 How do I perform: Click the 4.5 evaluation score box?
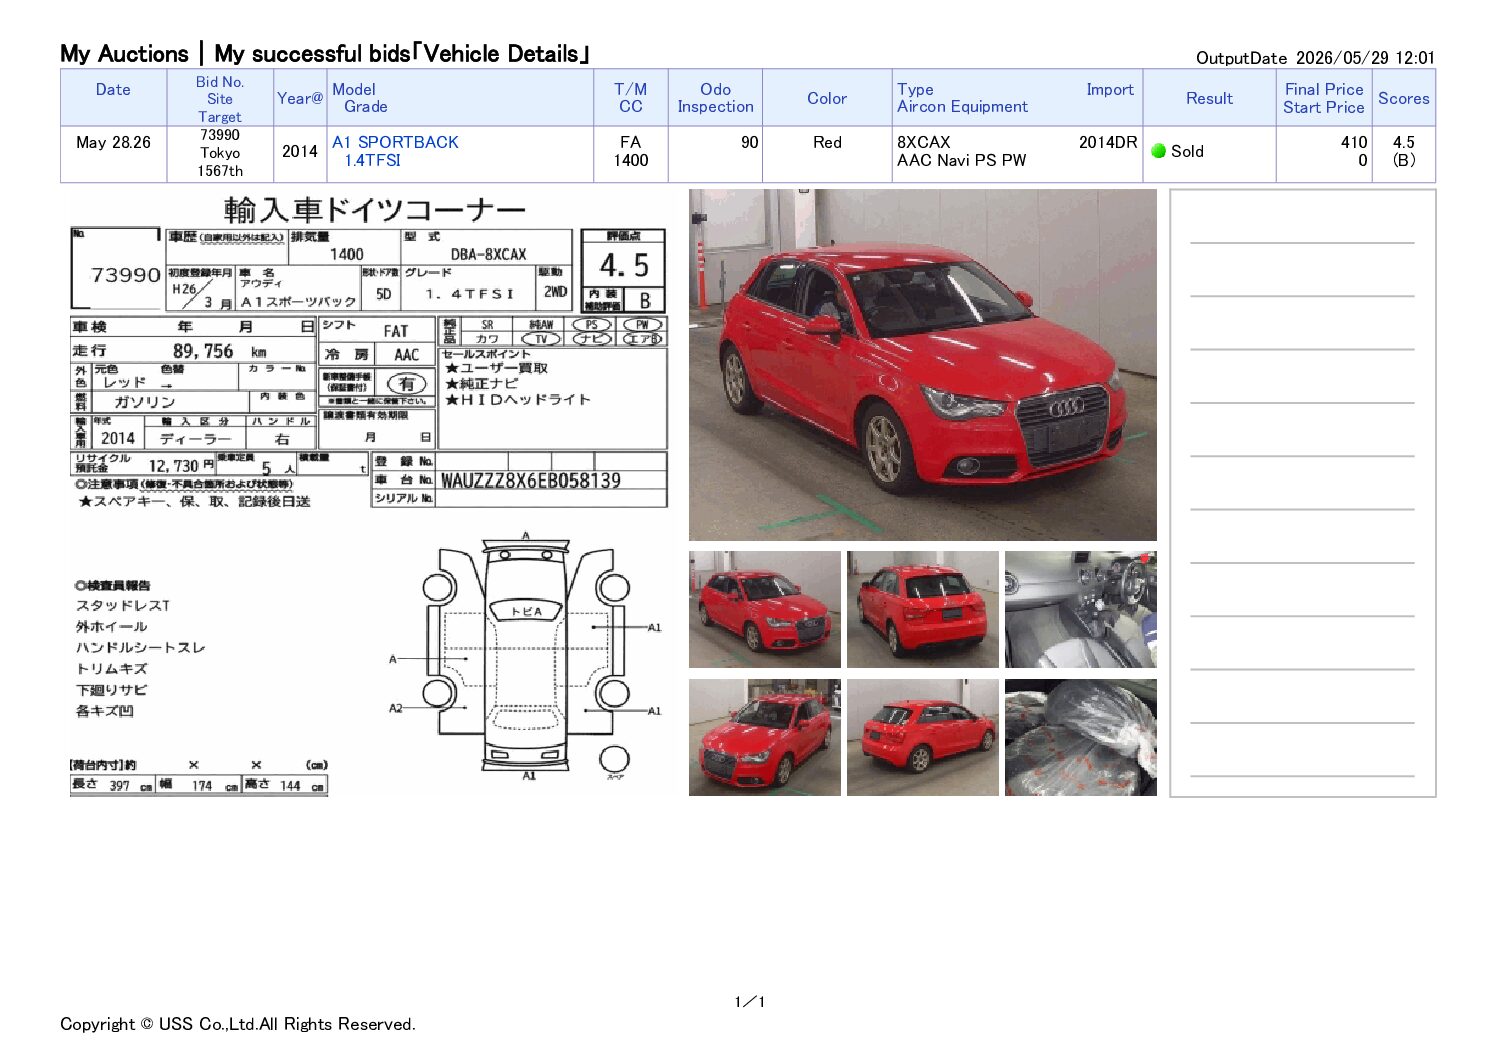623,265
